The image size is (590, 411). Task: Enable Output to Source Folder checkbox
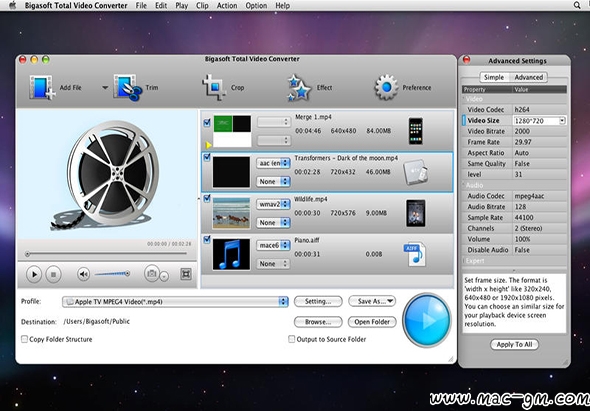[292, 339]
